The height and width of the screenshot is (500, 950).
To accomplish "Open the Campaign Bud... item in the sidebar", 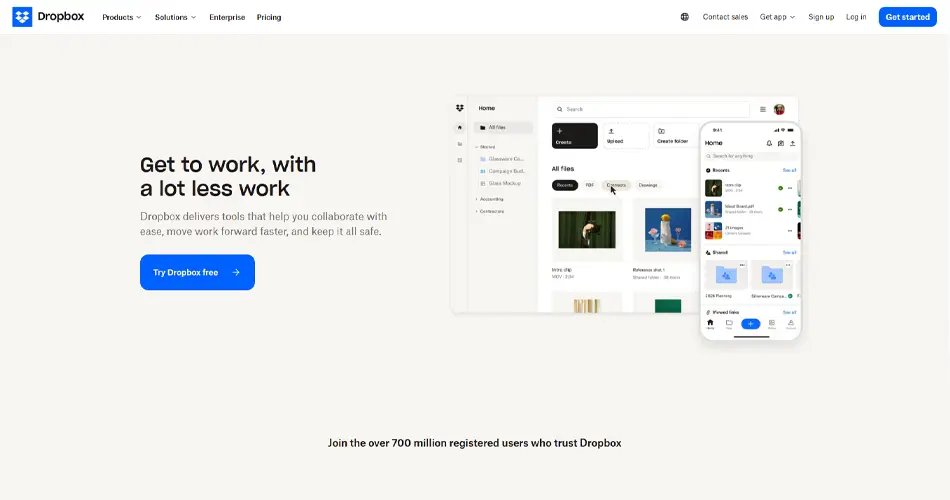I will pyautogui.click(x=502, y=171).
